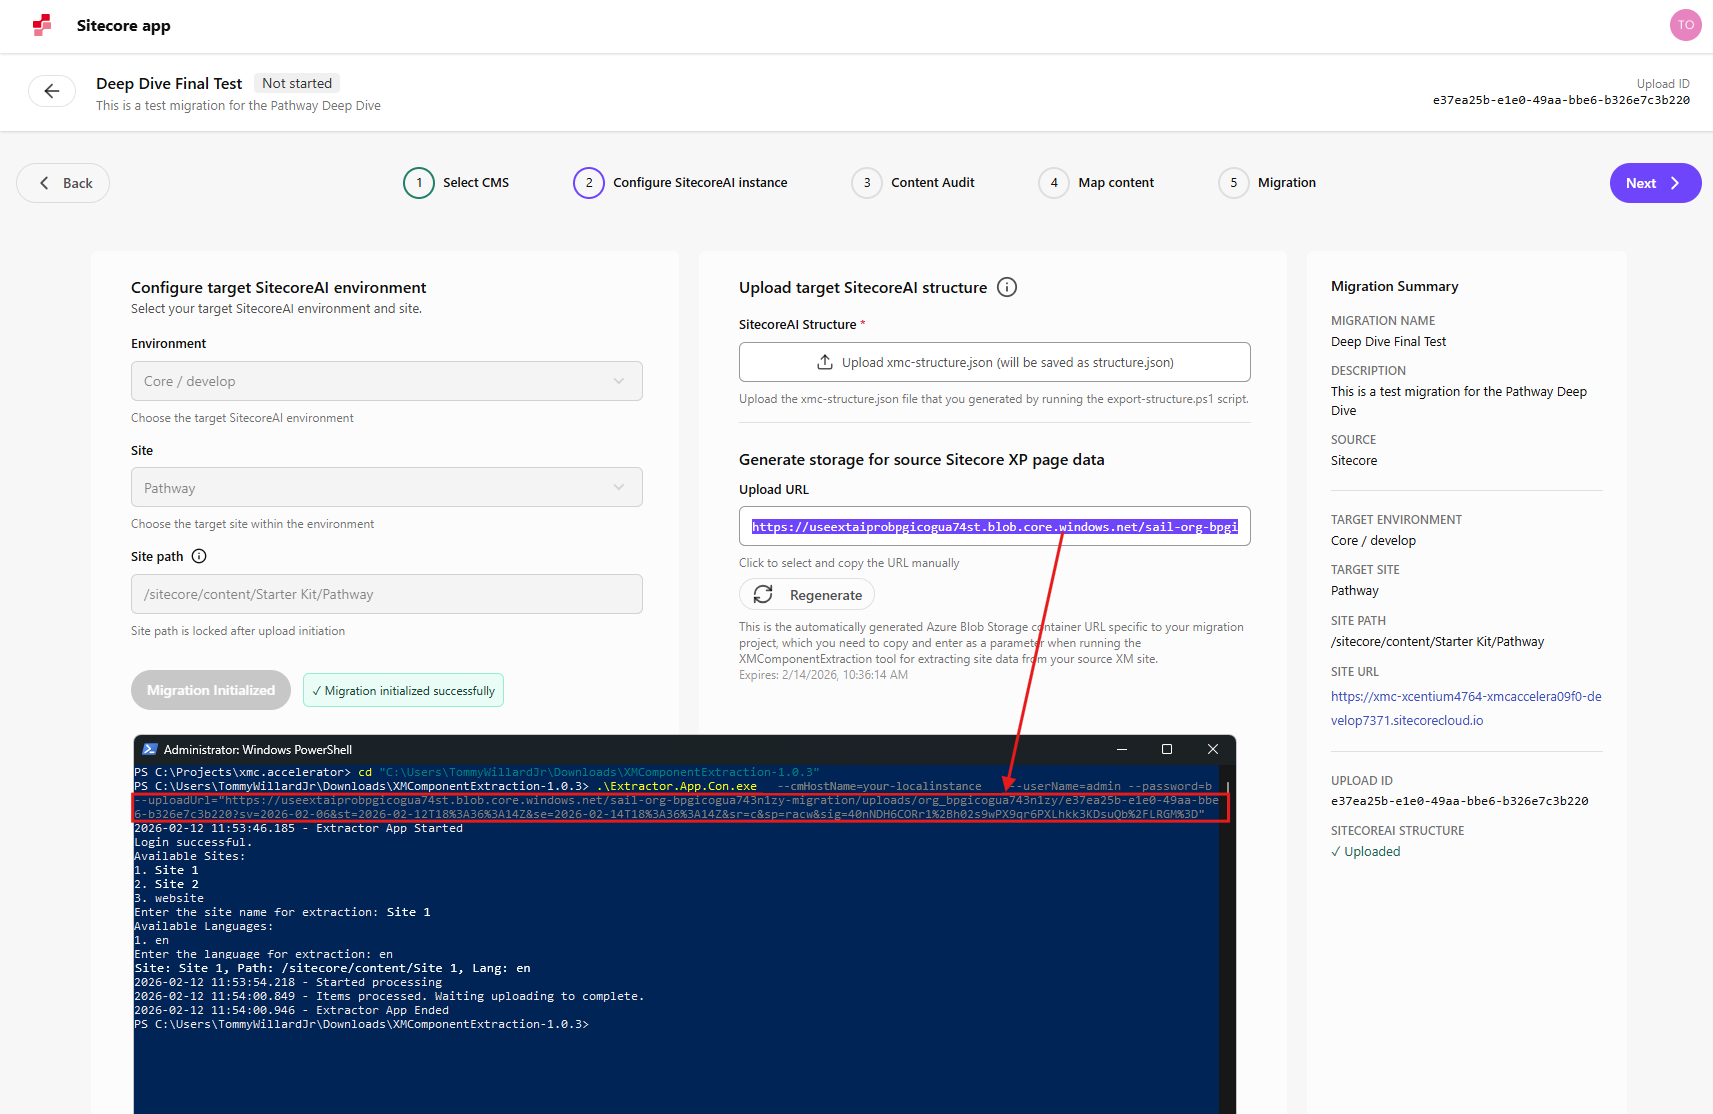Screen dimensions: 1713x1114
Task: Click the info icon beside the Site path label
Action: click(x=199, y=556)
